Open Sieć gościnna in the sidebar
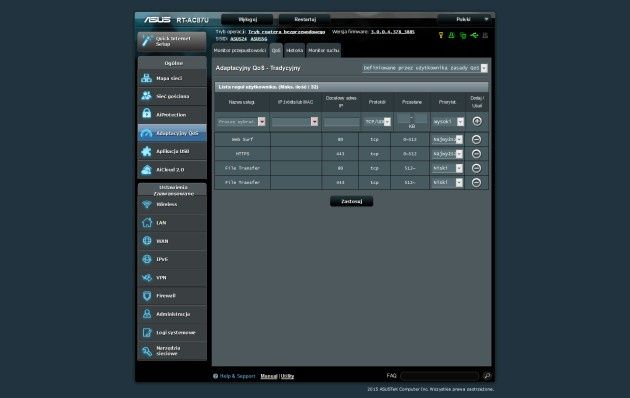The height and width of the screenshot is (398, 630). [172, 96]
